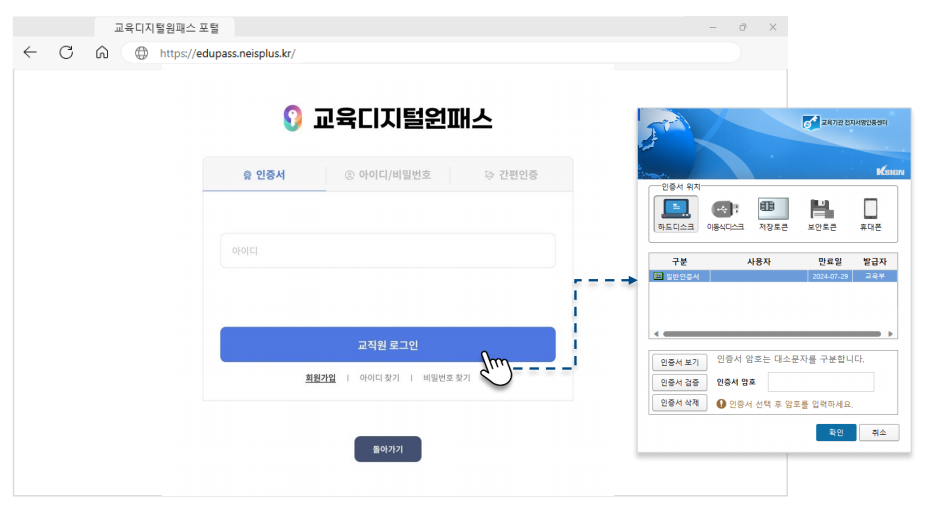The height and width of the screenshot is (512, 936).
Task: Select 하드디스크 certificate location
Action: click(676, 214)
